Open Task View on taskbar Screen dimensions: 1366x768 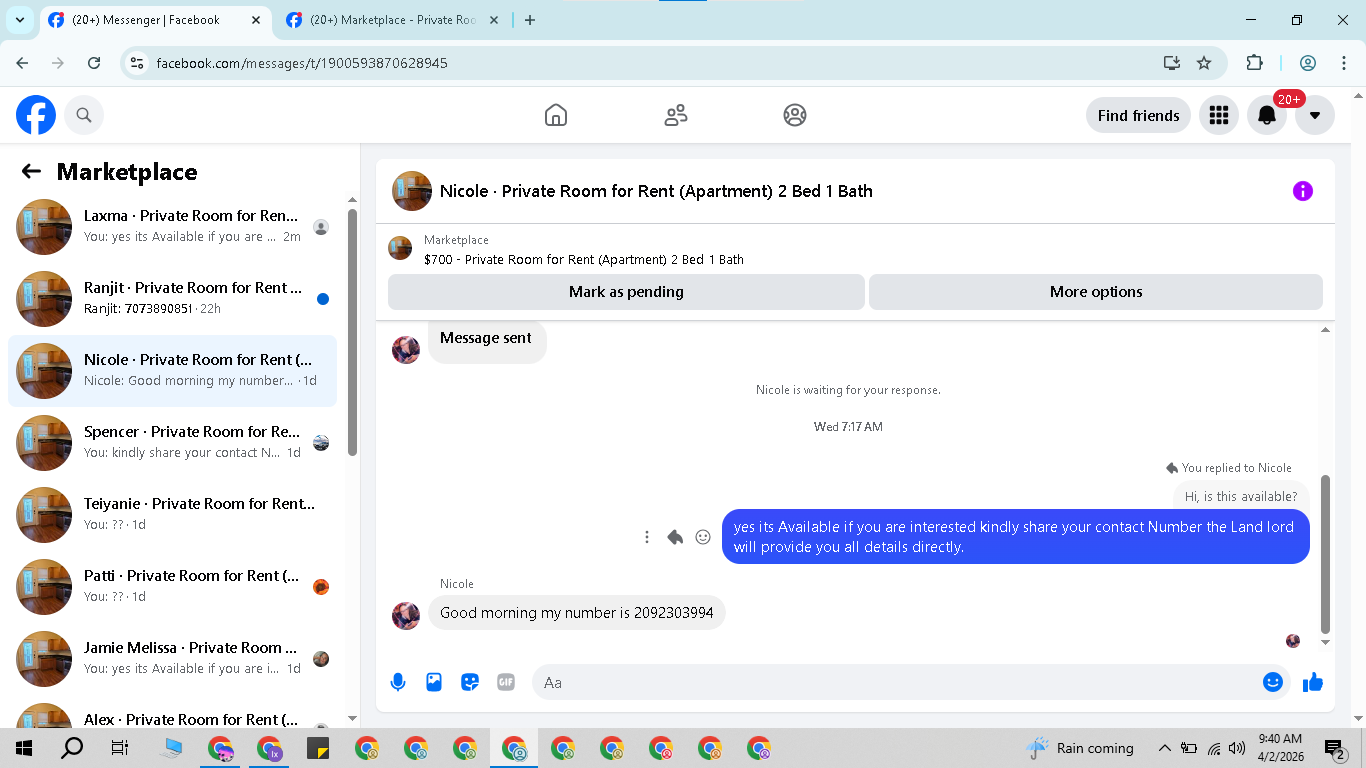(x=119, y=748)
